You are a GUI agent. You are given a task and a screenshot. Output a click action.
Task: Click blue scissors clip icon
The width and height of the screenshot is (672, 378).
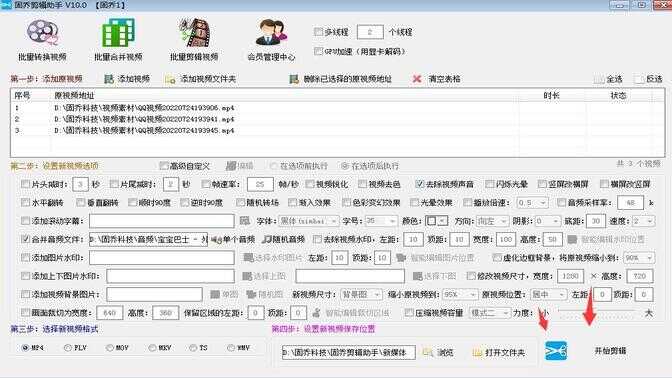pyautogui.click(x=556, y=351)
